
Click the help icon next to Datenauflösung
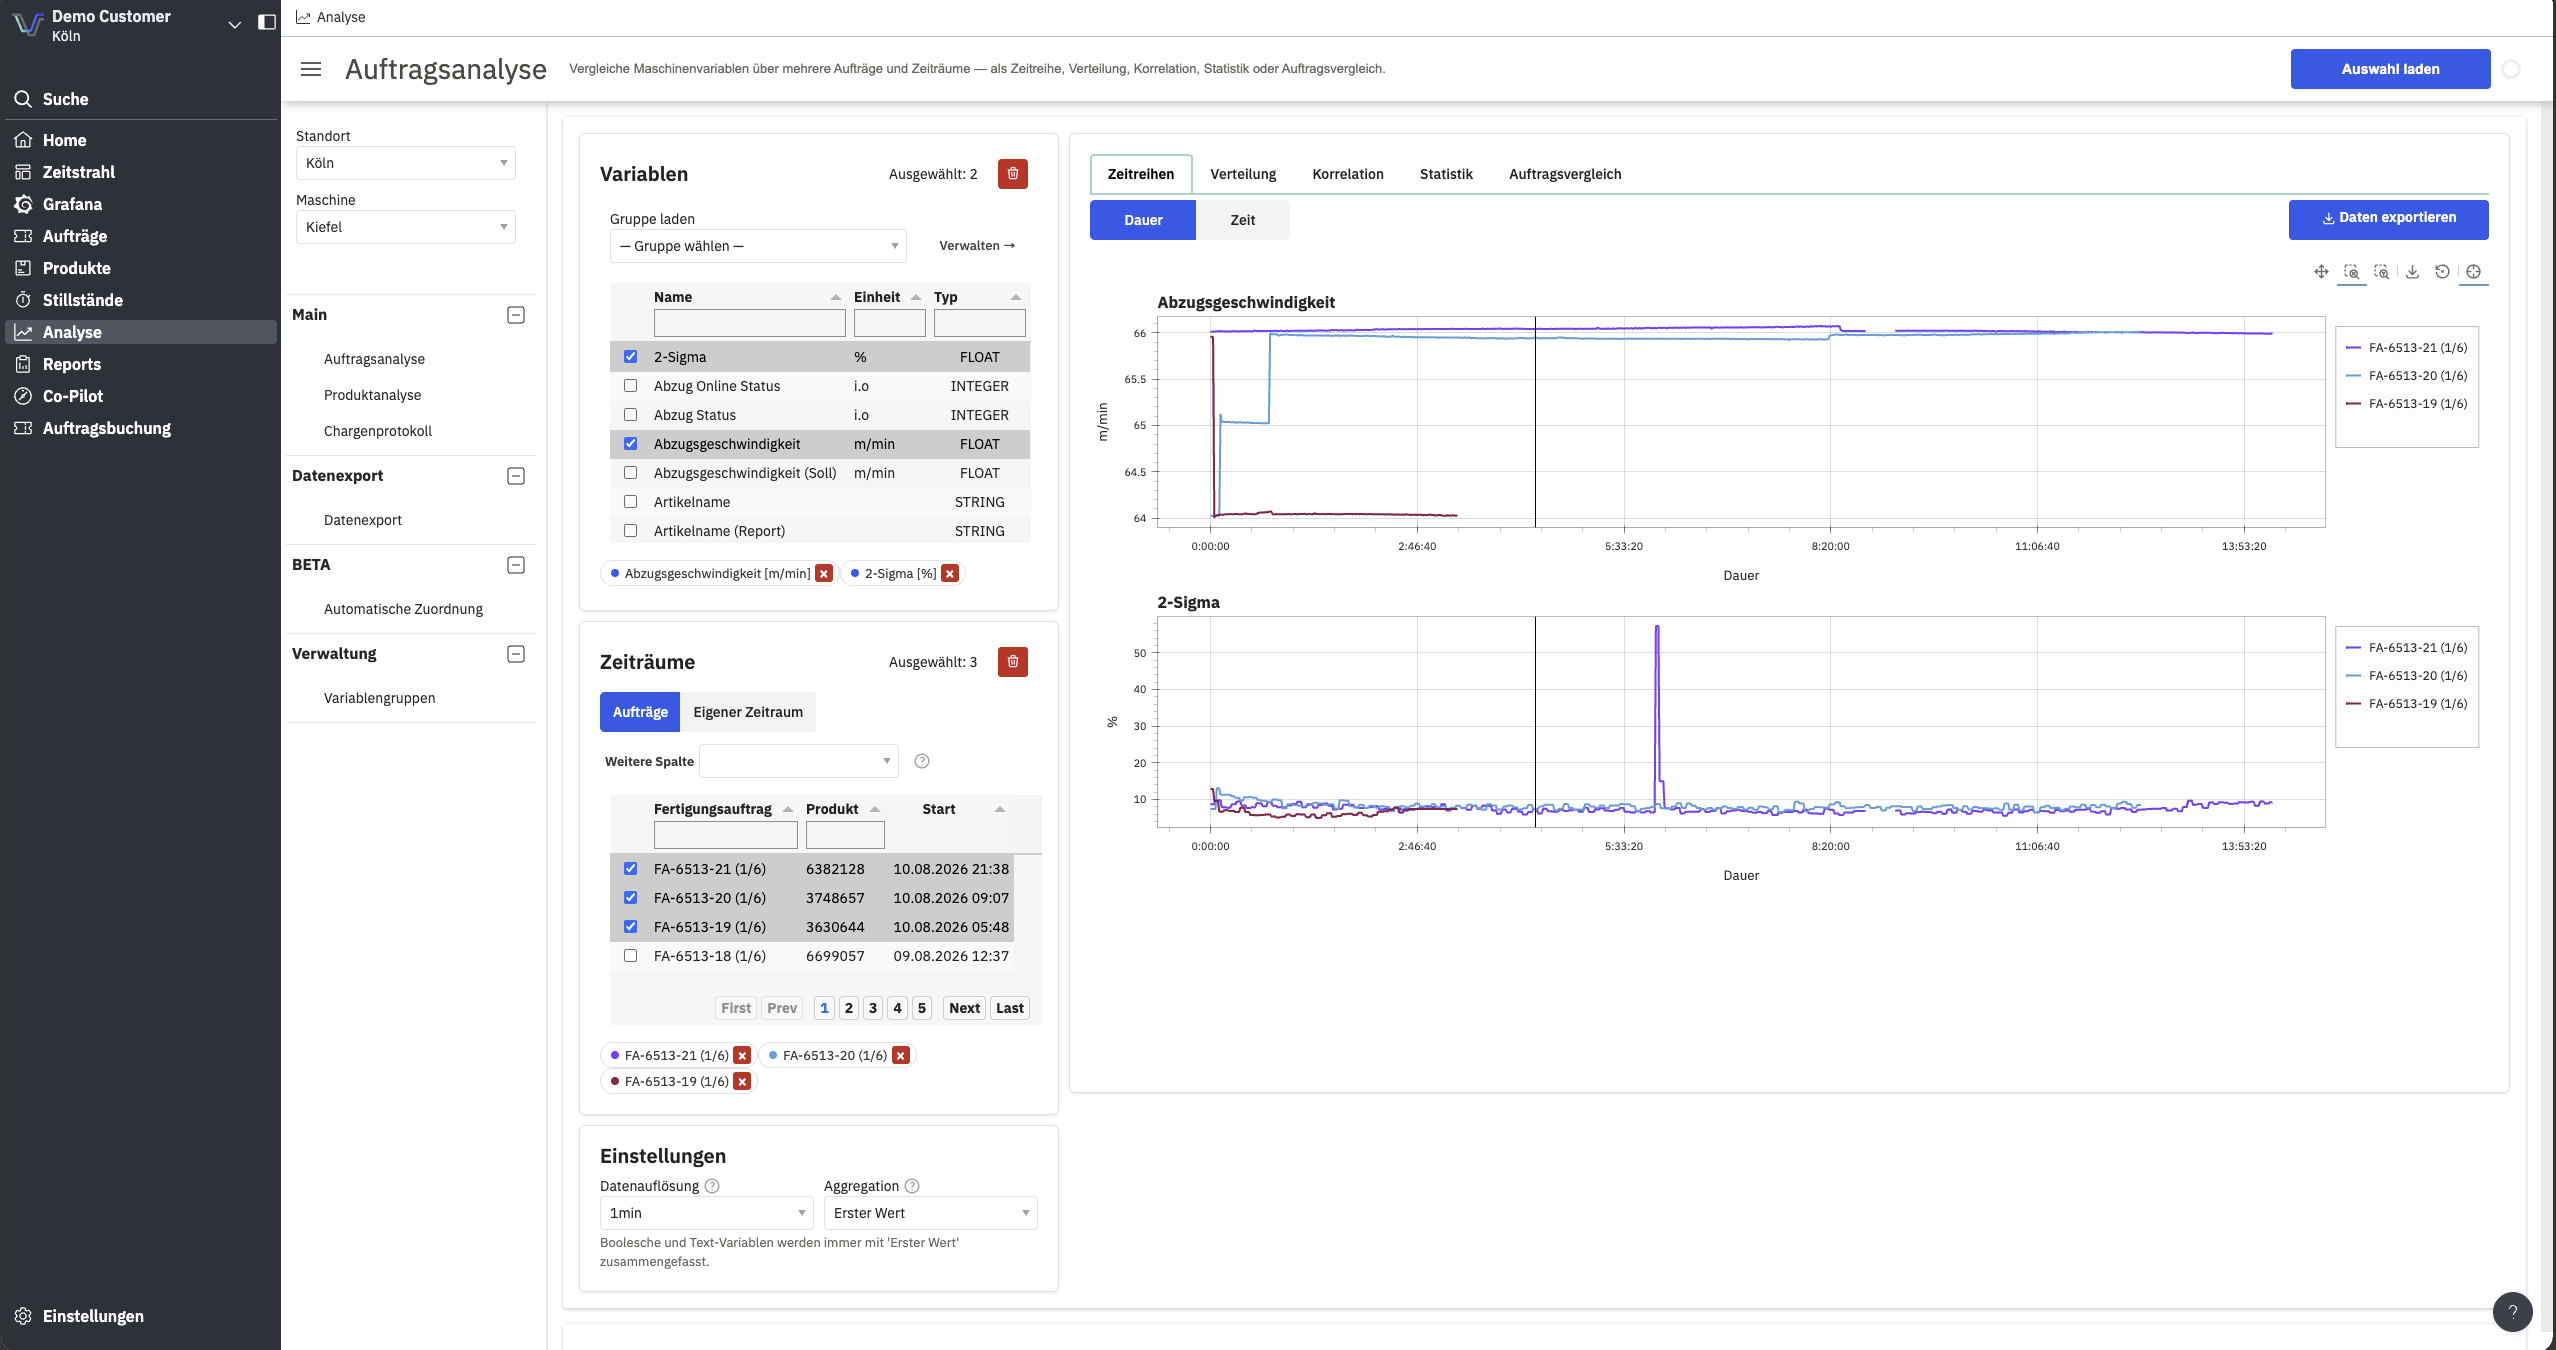point(712,1187)
